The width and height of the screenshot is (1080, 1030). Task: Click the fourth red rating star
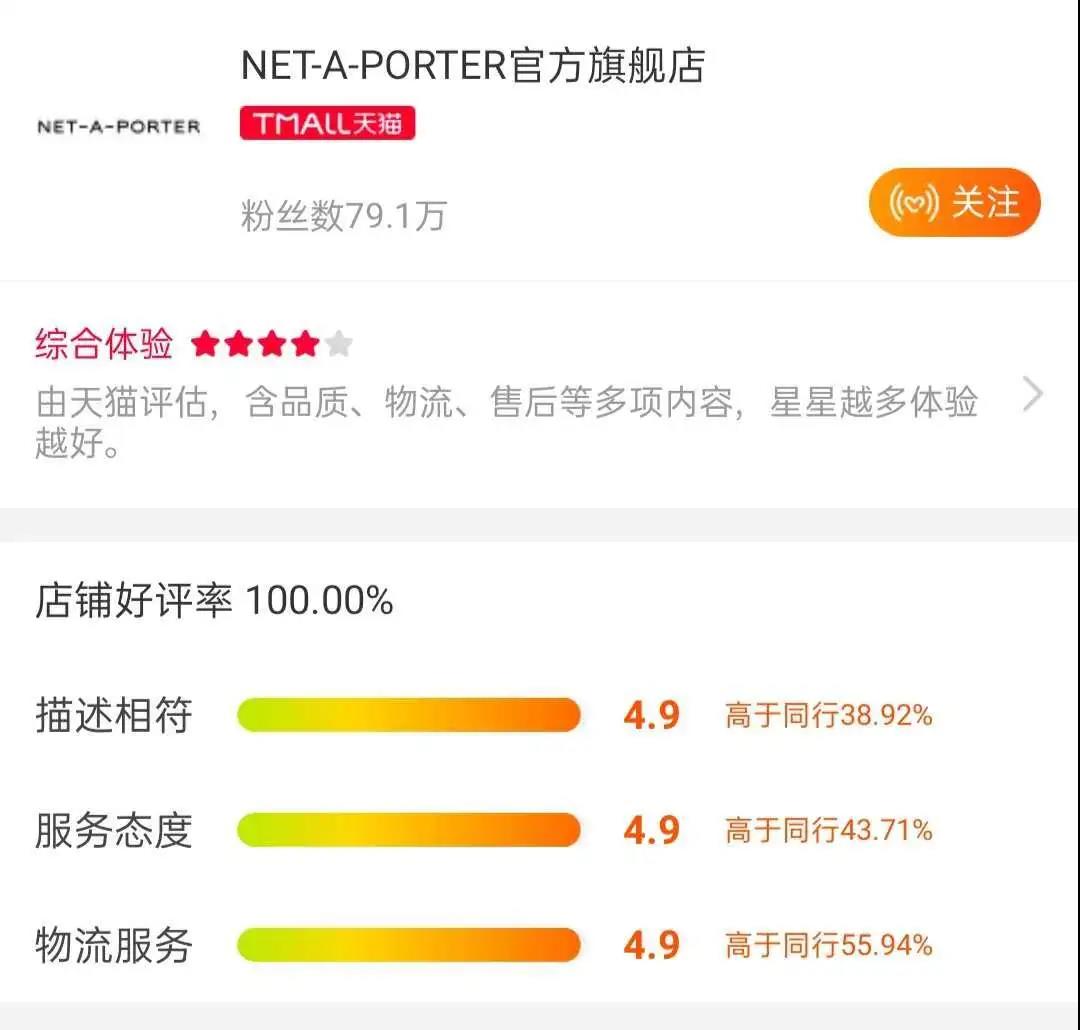[x=305, y=343]
